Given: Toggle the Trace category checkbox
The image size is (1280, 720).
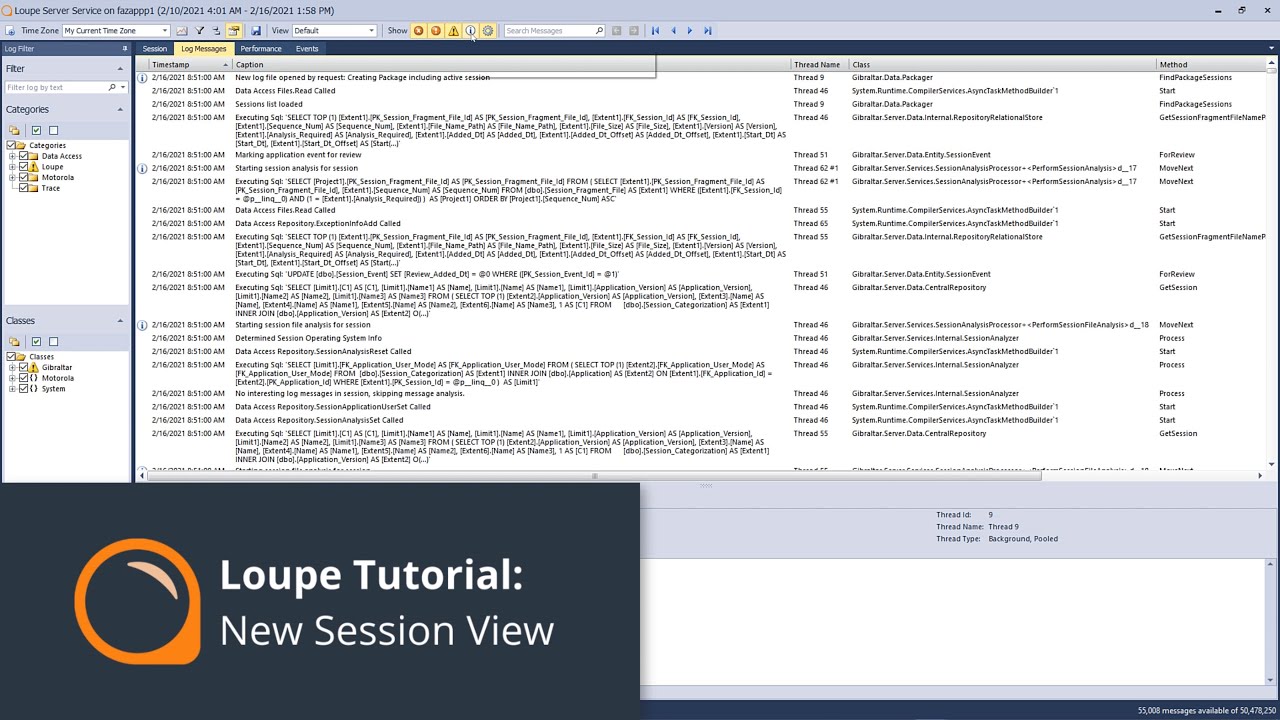Looking at the screenshot, I should [x=24, y=188].
